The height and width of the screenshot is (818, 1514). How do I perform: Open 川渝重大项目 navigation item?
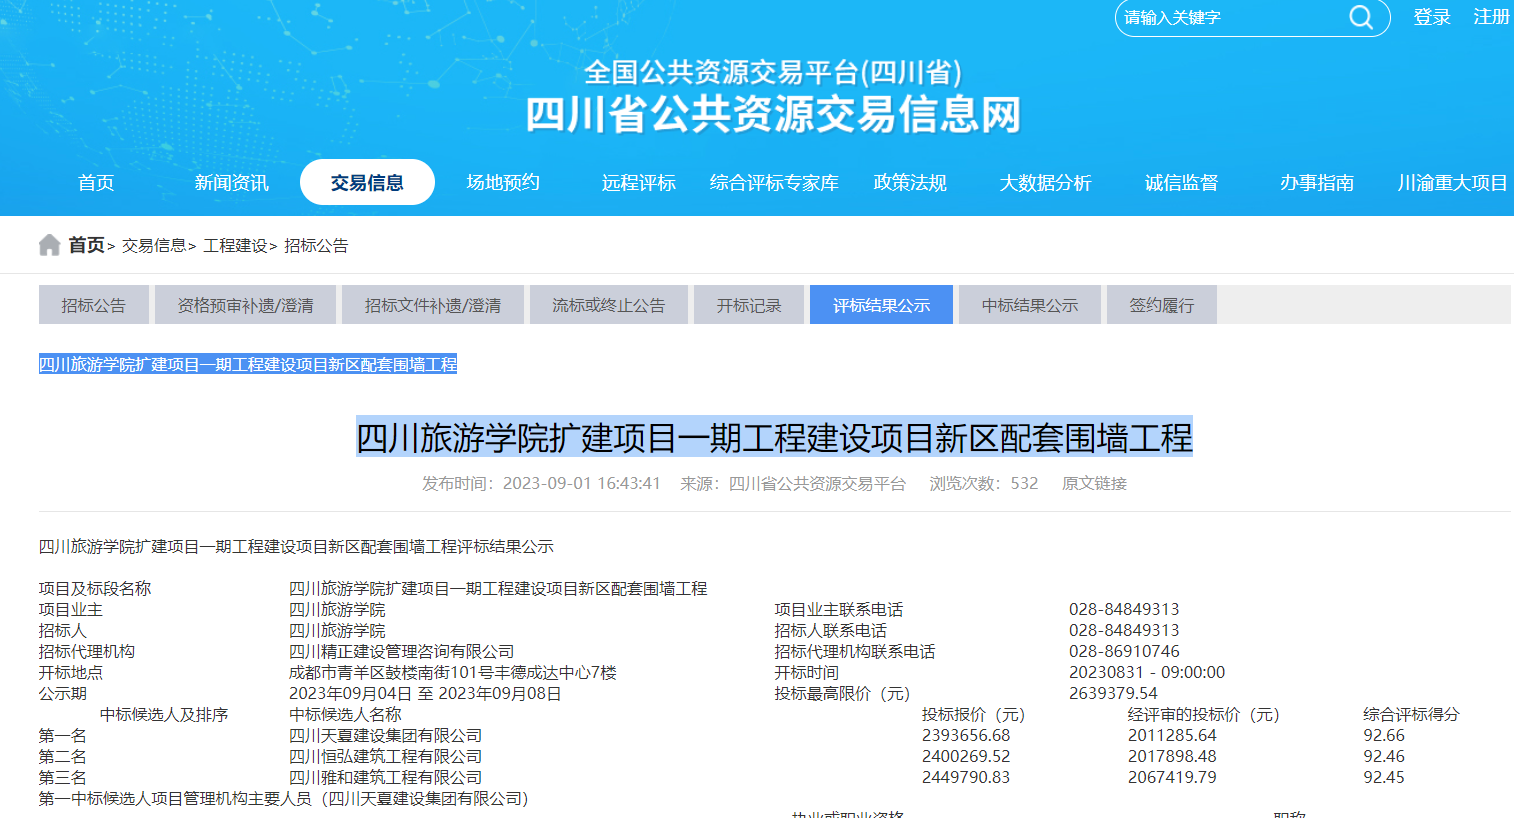click(x=1453, y=183)
